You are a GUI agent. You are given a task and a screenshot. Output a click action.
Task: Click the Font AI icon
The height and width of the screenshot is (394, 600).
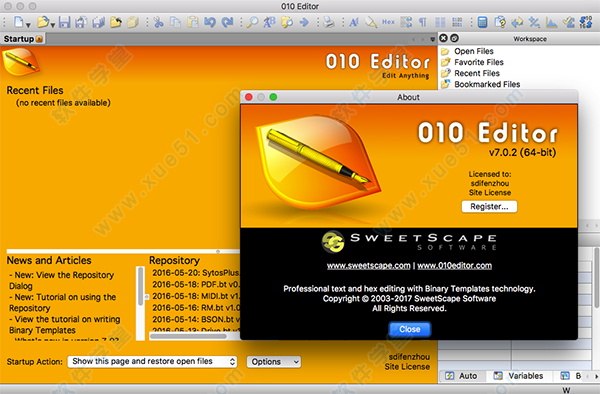coord(354,22)
